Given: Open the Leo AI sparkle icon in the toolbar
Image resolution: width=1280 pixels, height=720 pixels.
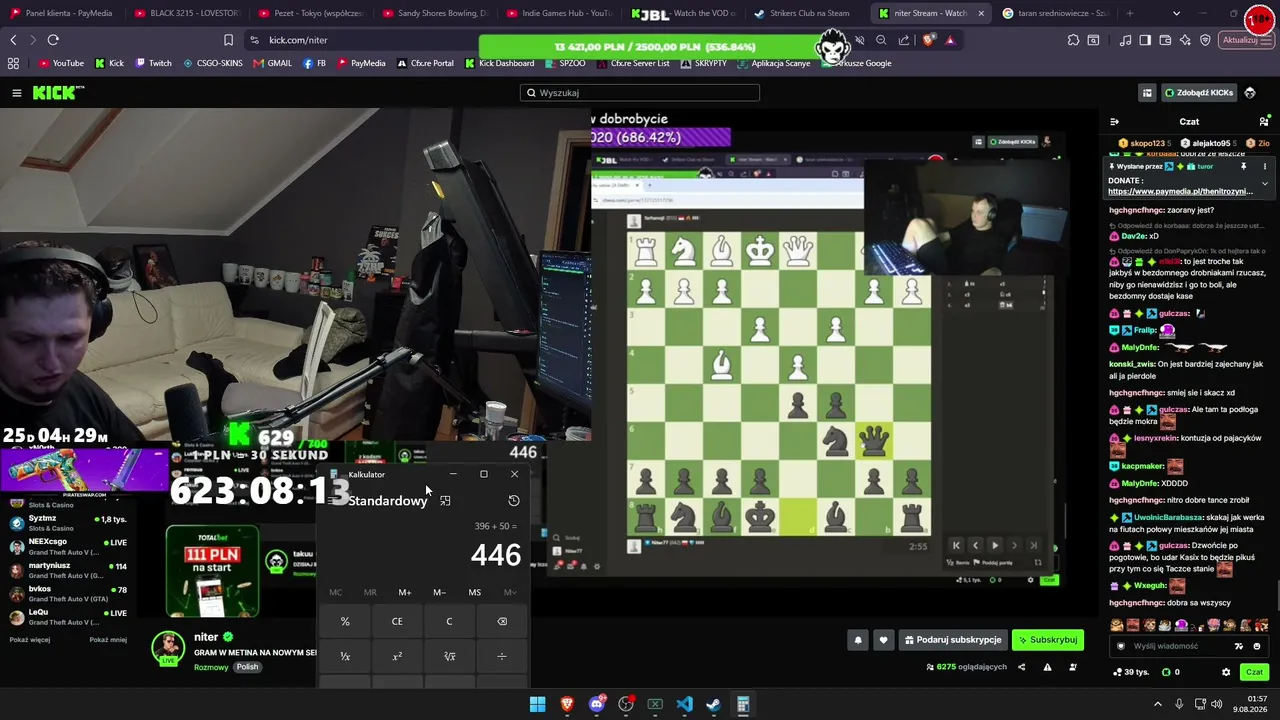Looking at the screenshot, I should pos(1185,40).
